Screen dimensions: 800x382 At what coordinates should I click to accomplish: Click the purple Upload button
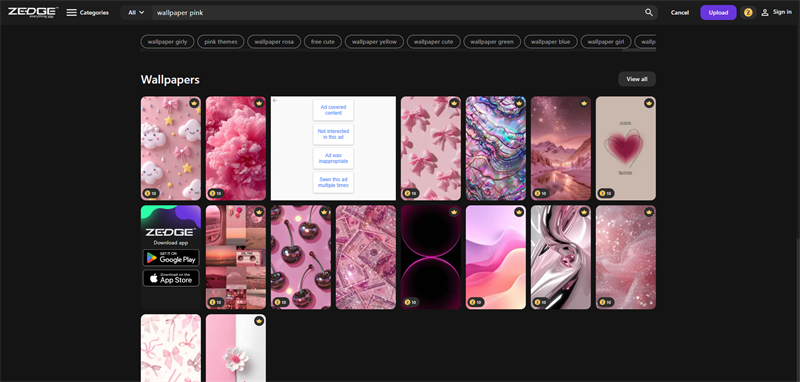point(718,13)
